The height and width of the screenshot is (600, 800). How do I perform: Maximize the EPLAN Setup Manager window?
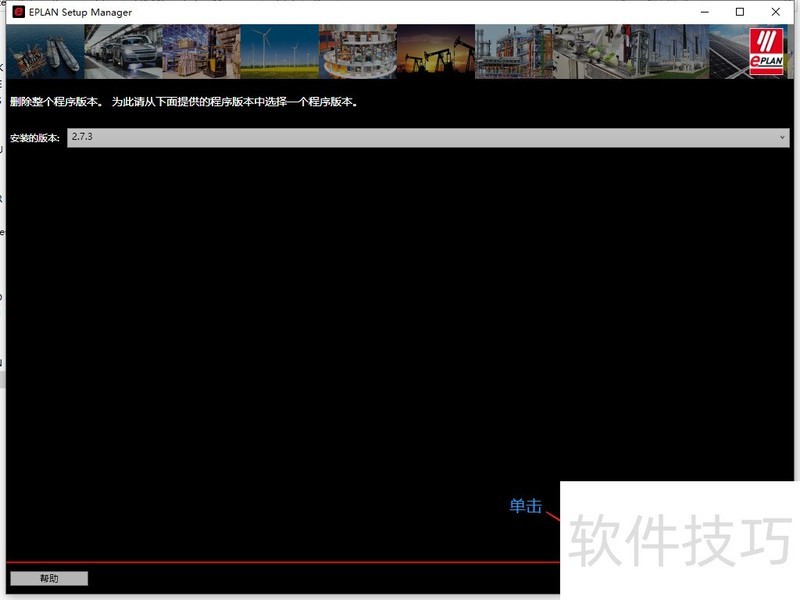(740, 12)
